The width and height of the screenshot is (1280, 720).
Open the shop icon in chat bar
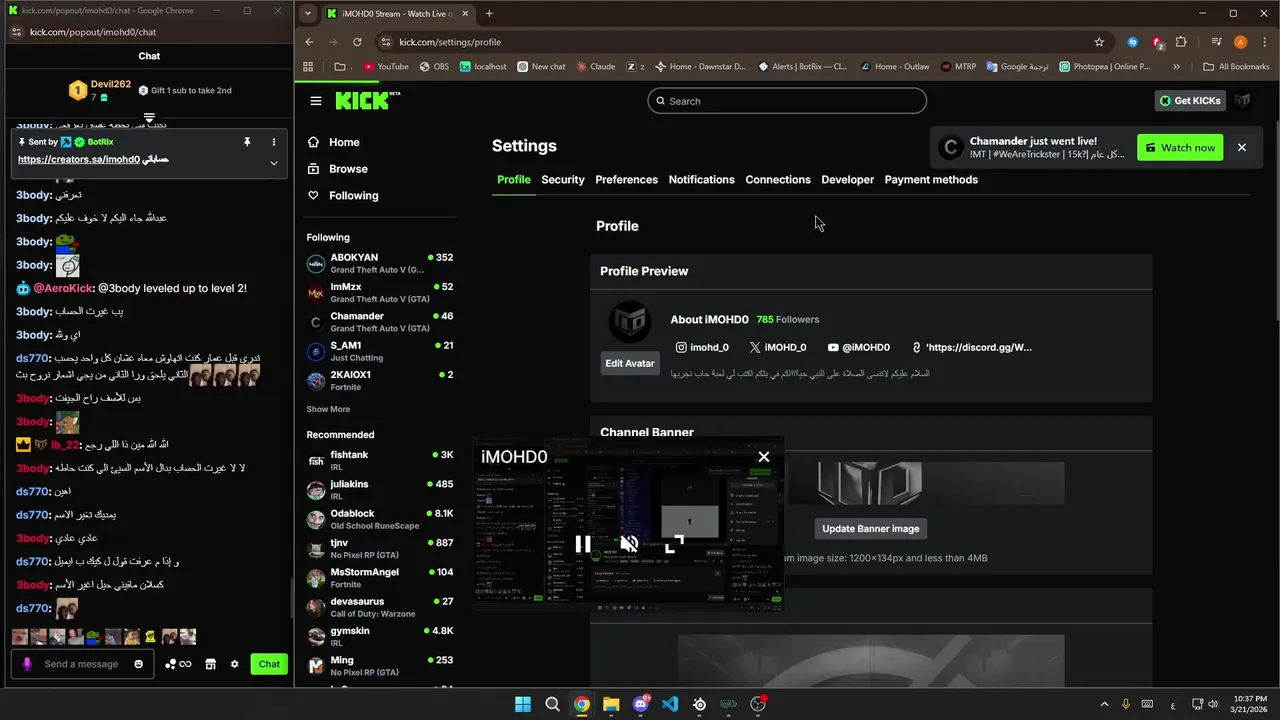click(210, 664)
